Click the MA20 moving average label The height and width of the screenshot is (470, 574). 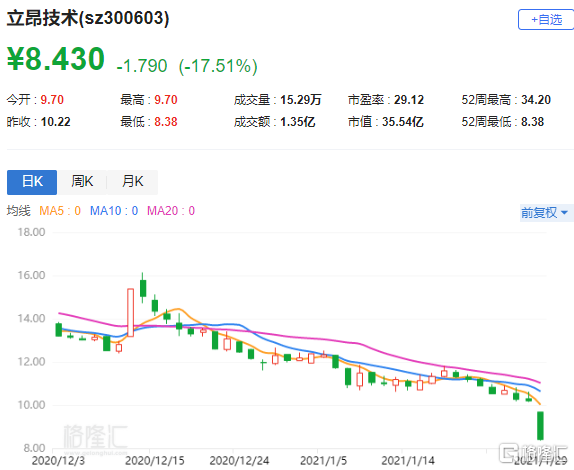click(x=171, y=211)
